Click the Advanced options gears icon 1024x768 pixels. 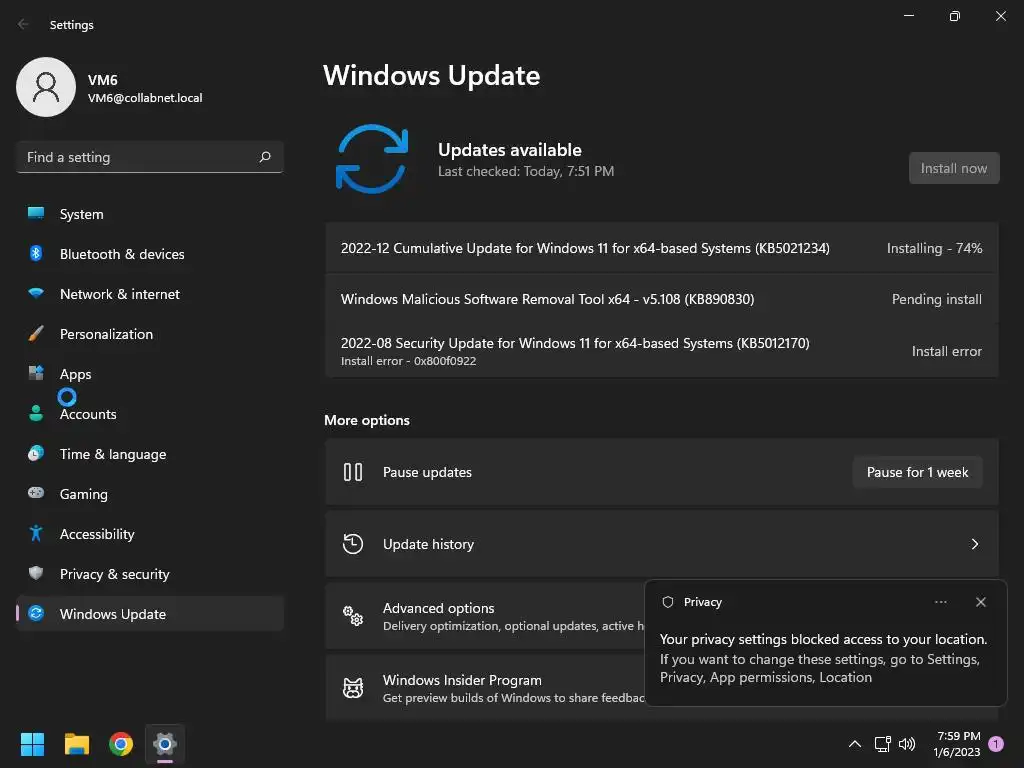tap(353, 616)
